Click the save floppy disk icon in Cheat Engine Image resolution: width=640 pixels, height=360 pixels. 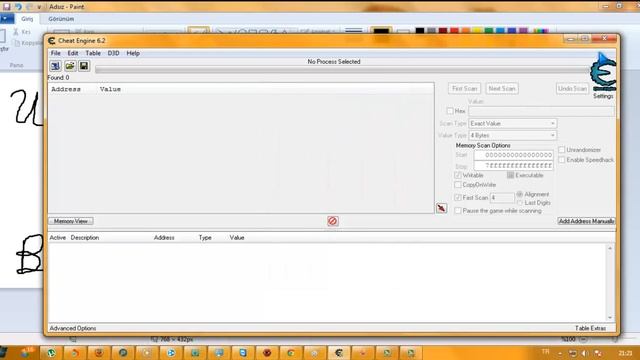coord(84,66)
